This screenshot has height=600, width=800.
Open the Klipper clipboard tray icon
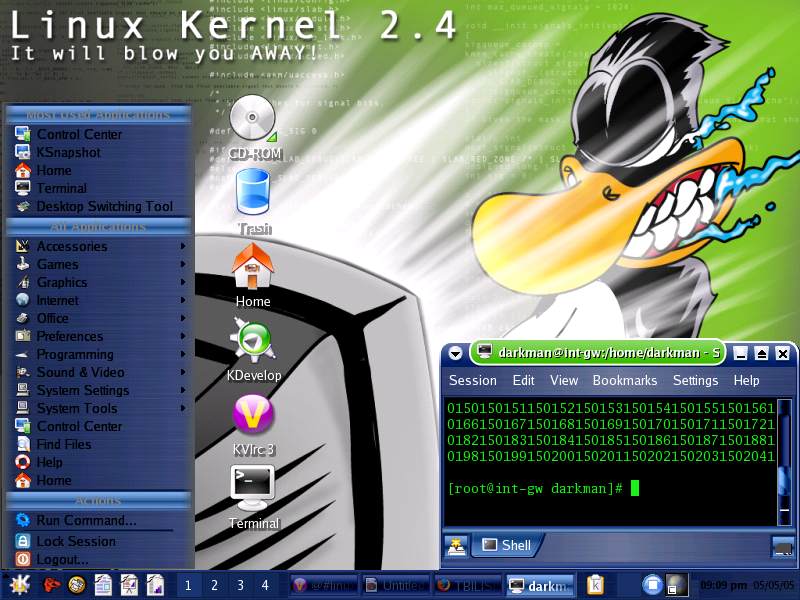pyautogui.click(x=595, y=585)
